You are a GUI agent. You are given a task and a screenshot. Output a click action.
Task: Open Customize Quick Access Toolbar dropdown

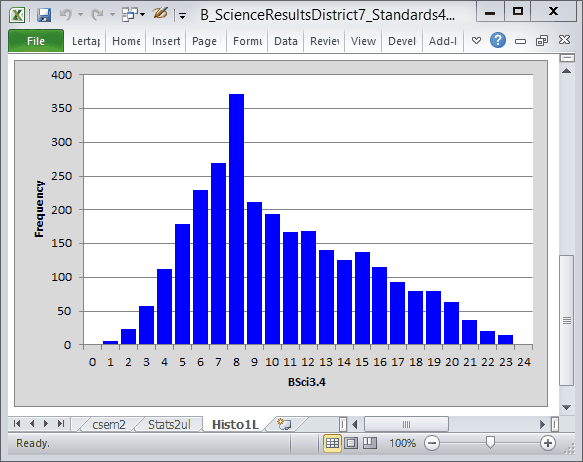(182, 16)
